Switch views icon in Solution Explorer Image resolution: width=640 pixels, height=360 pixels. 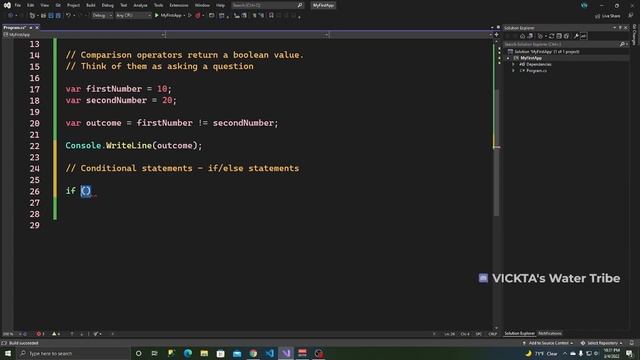530,36
